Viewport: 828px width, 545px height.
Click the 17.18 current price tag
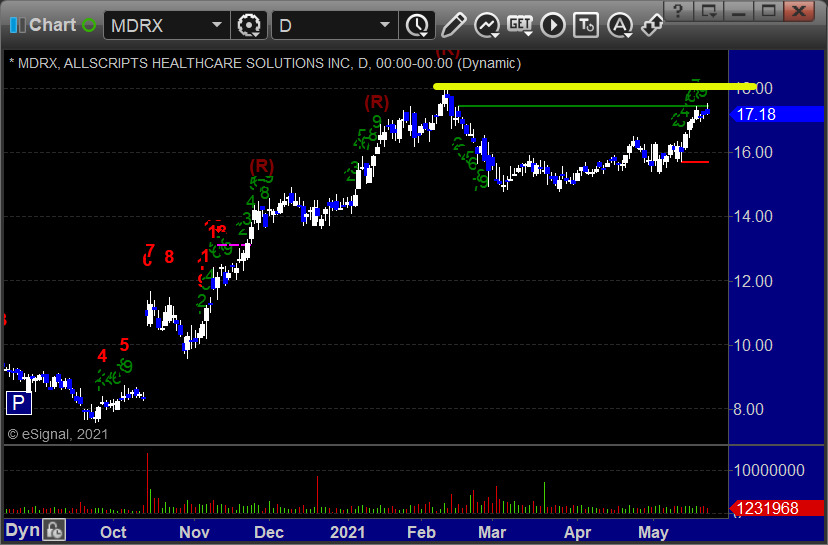pos(777,114)
